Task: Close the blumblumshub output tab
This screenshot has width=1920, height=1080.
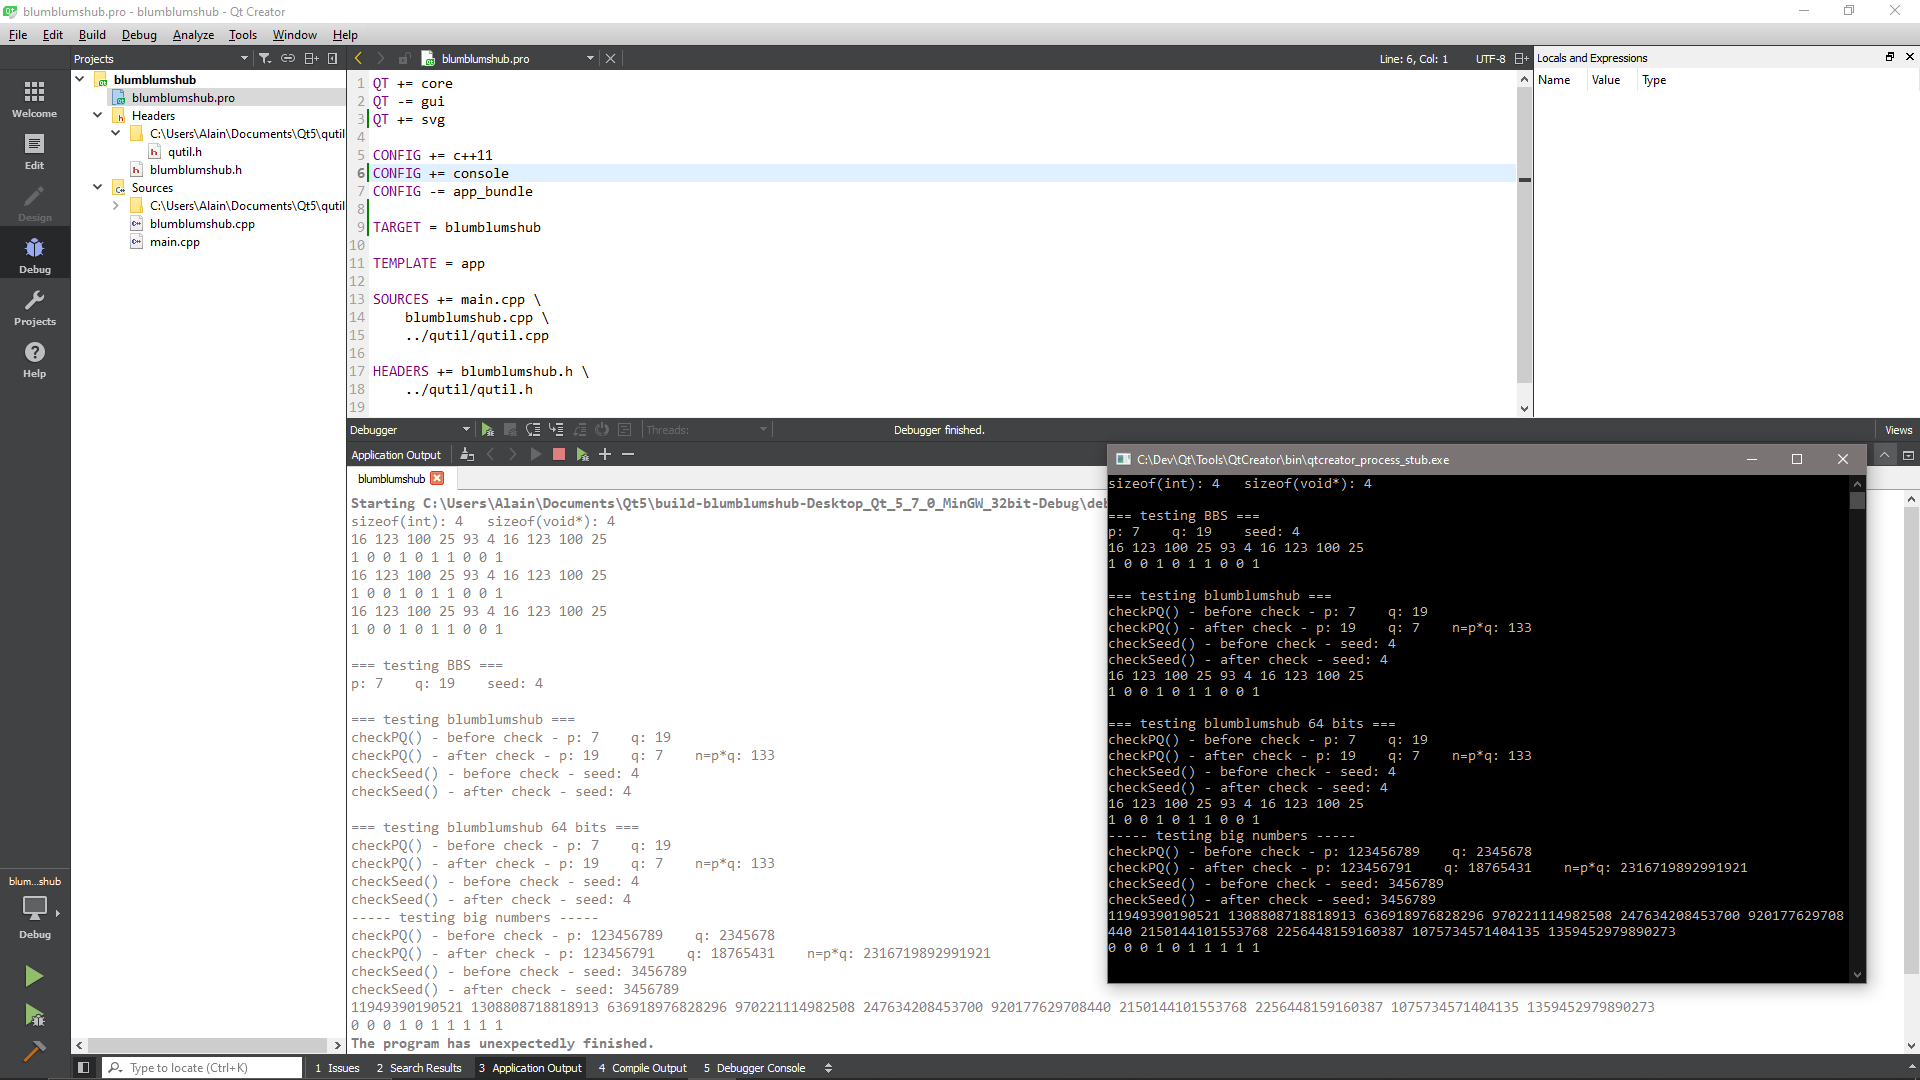Action: [437, 479]
